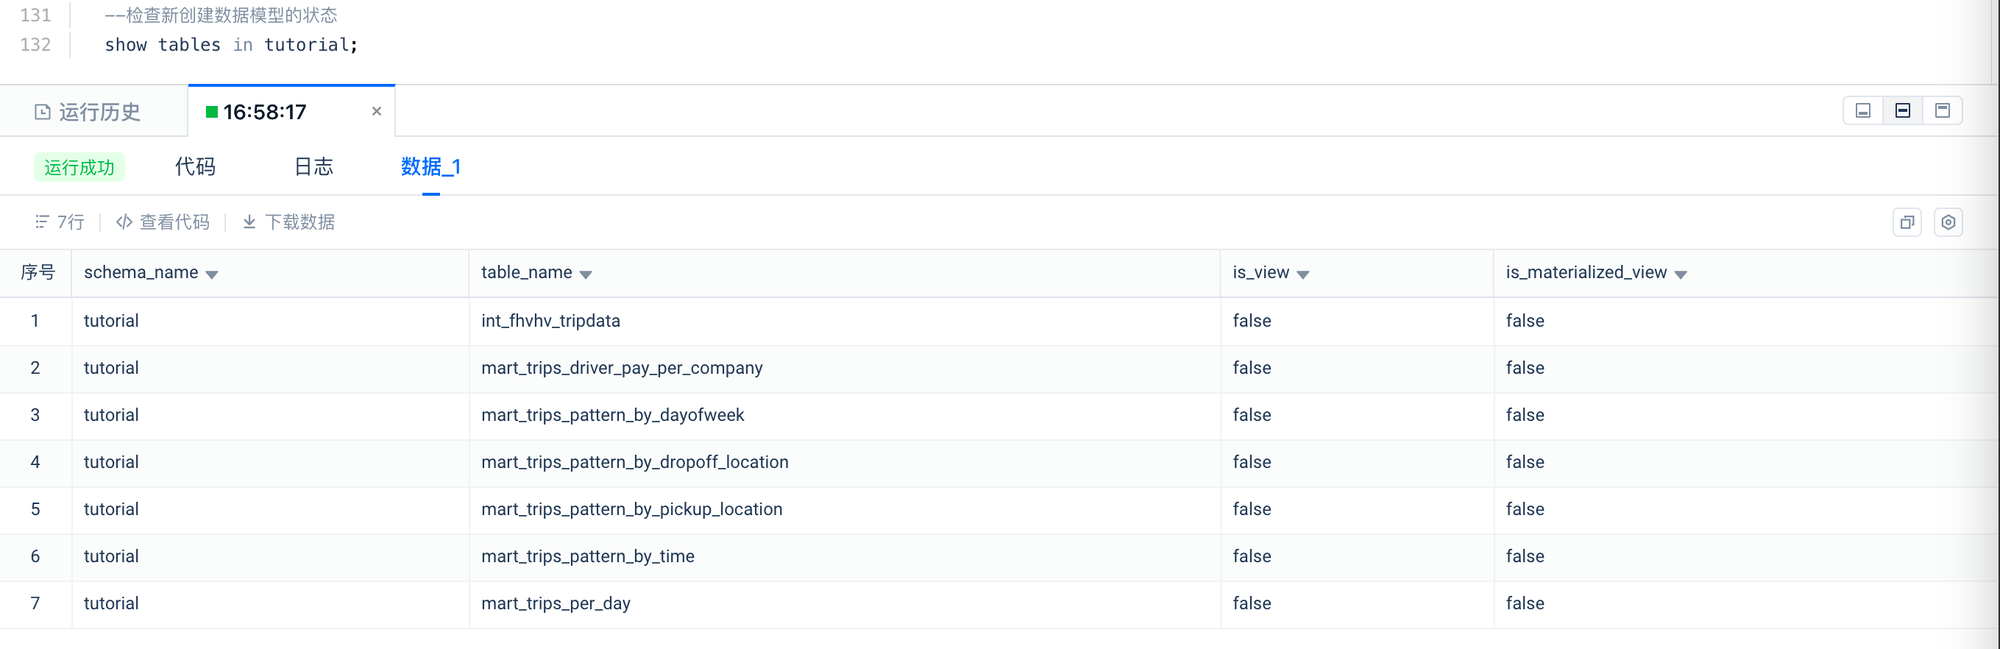Open table_name column filter dropdown
This screenshot has height=649, width=2000.
(x=586, y=274)
